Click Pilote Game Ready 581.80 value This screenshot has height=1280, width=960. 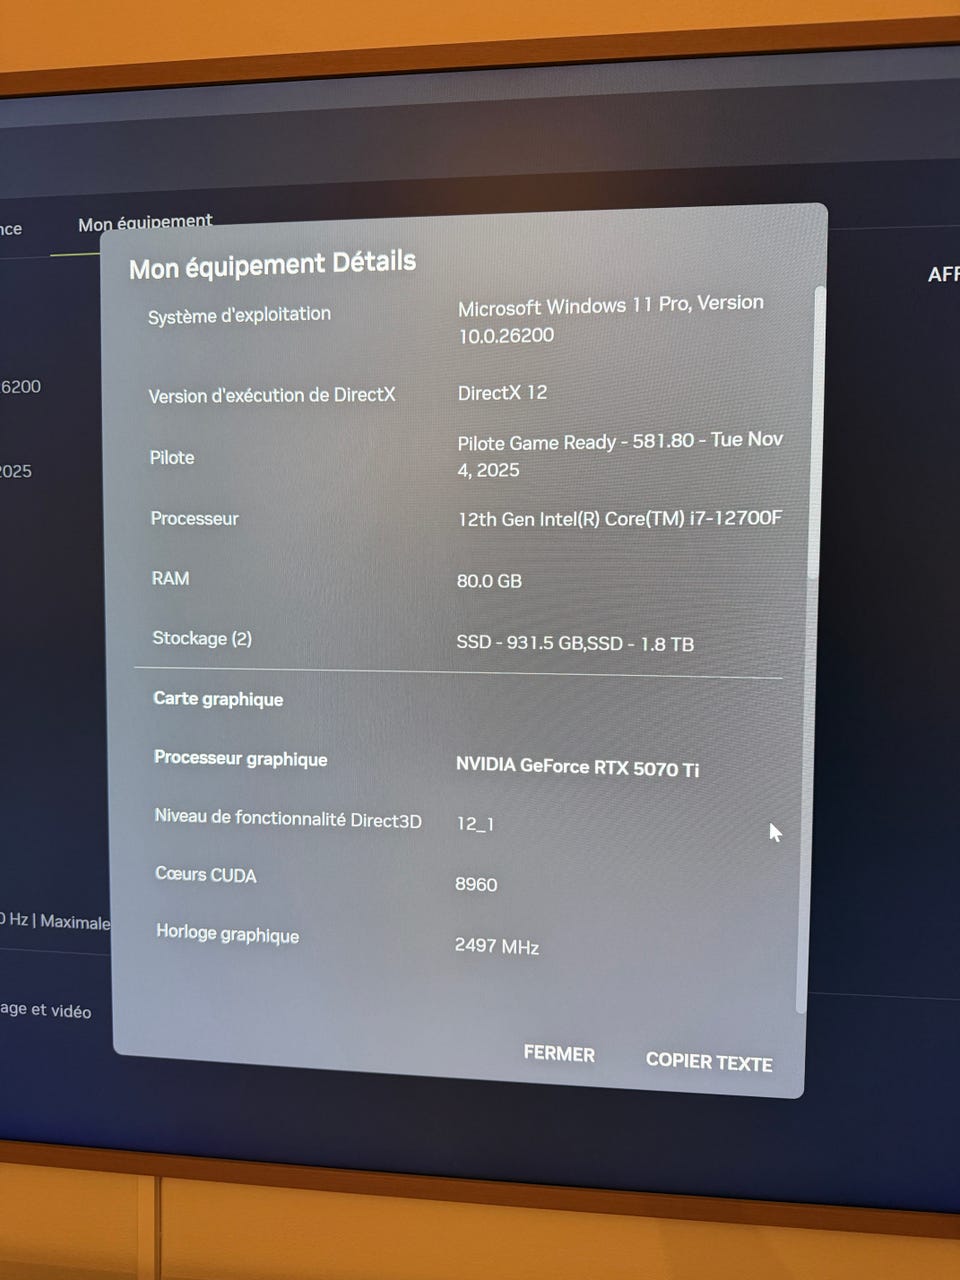(x=620, y=455)
